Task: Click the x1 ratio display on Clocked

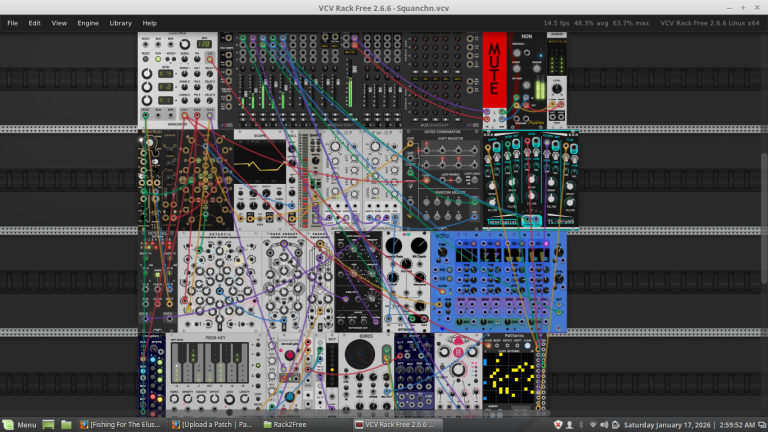Action: click(x=165, y=99)
